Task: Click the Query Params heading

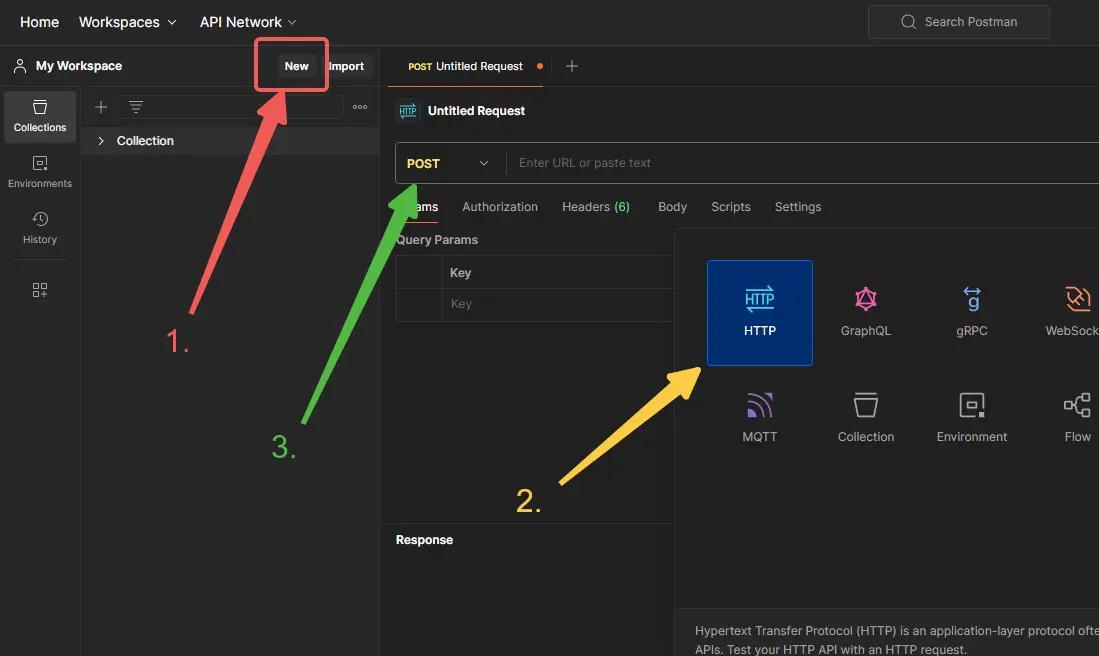Action: 437,240
